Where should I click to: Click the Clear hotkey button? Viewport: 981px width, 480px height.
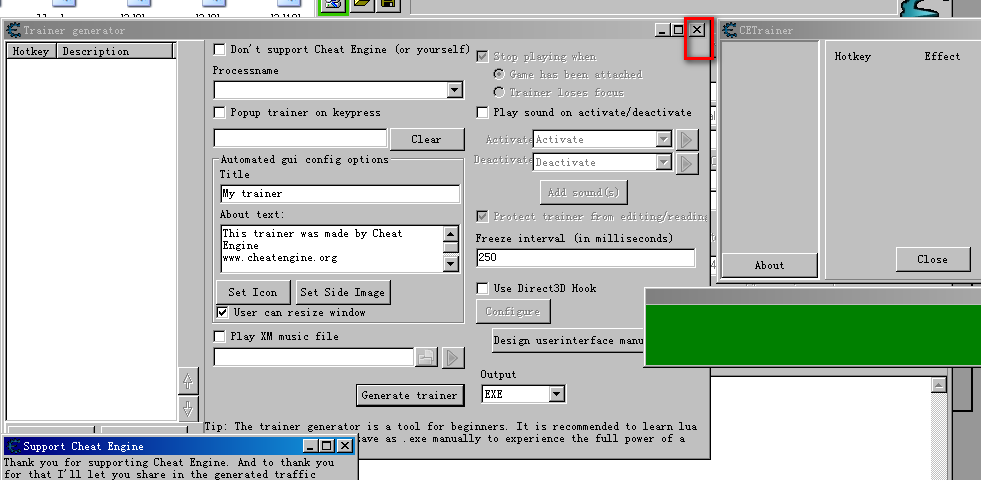[x=427, y=140]
